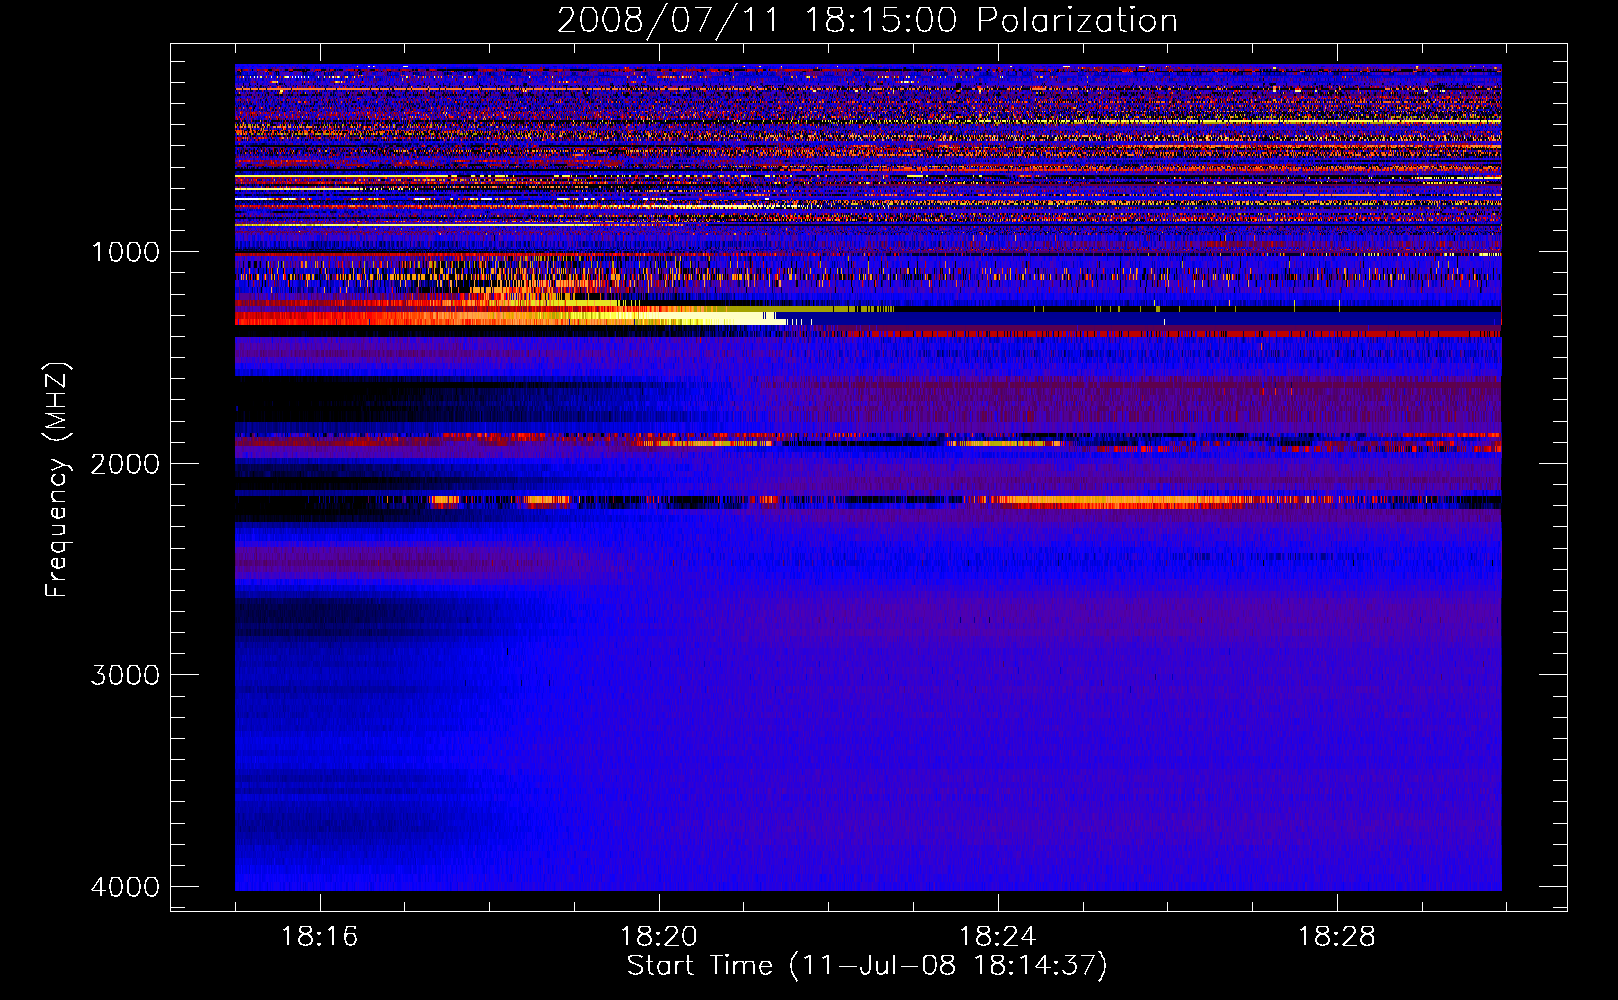Click the 1000 frequency tick label
The height and width of the screenshot is (1000, 1618).
[x=125, y=251]
